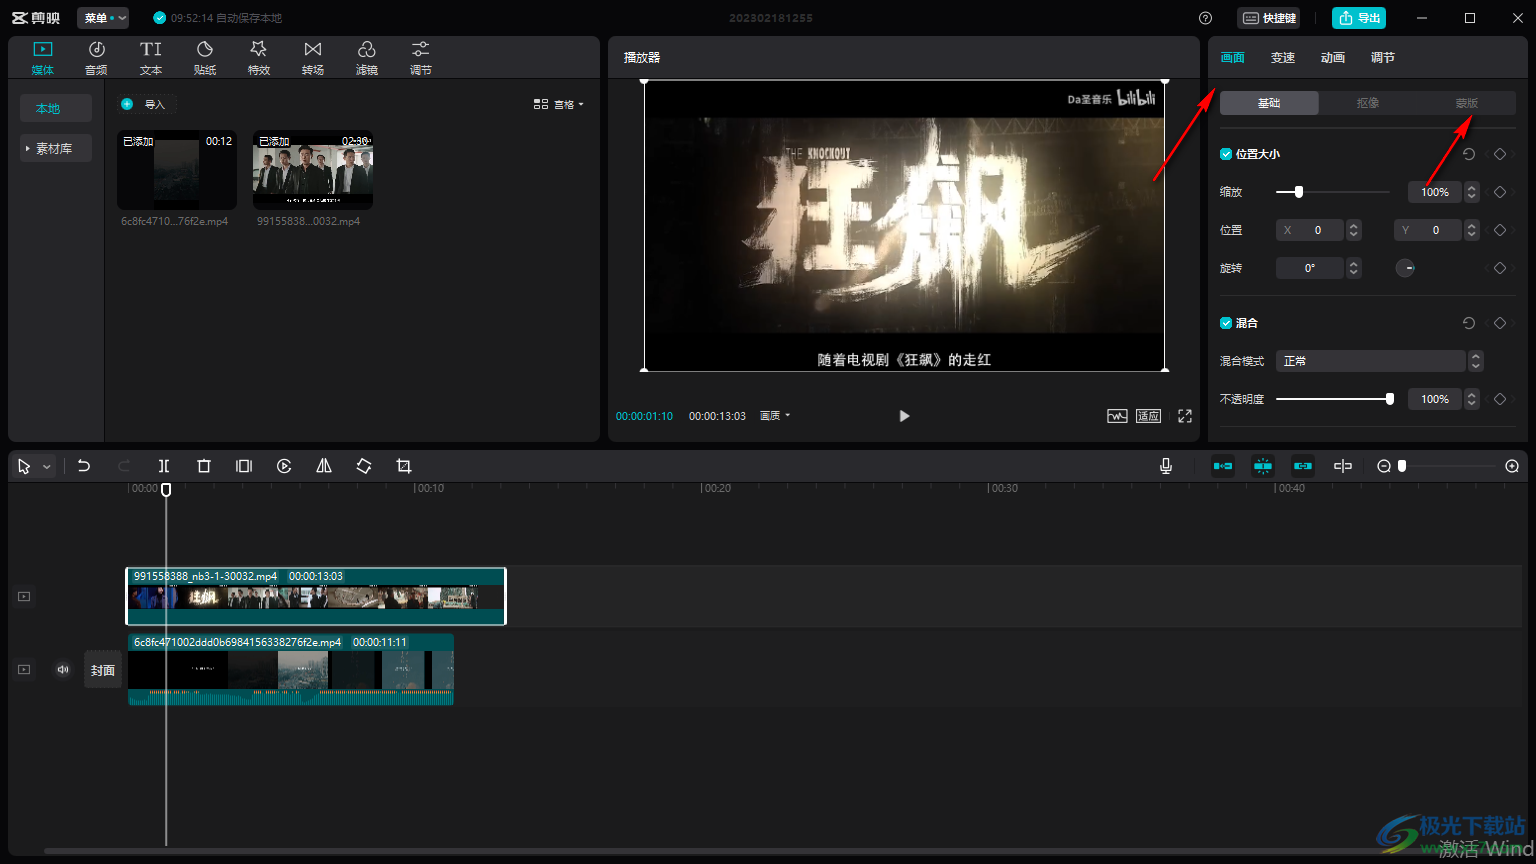
Task: Reset the 位置大小 settings
Action: pyautogui.click(x=1469, y=154)
